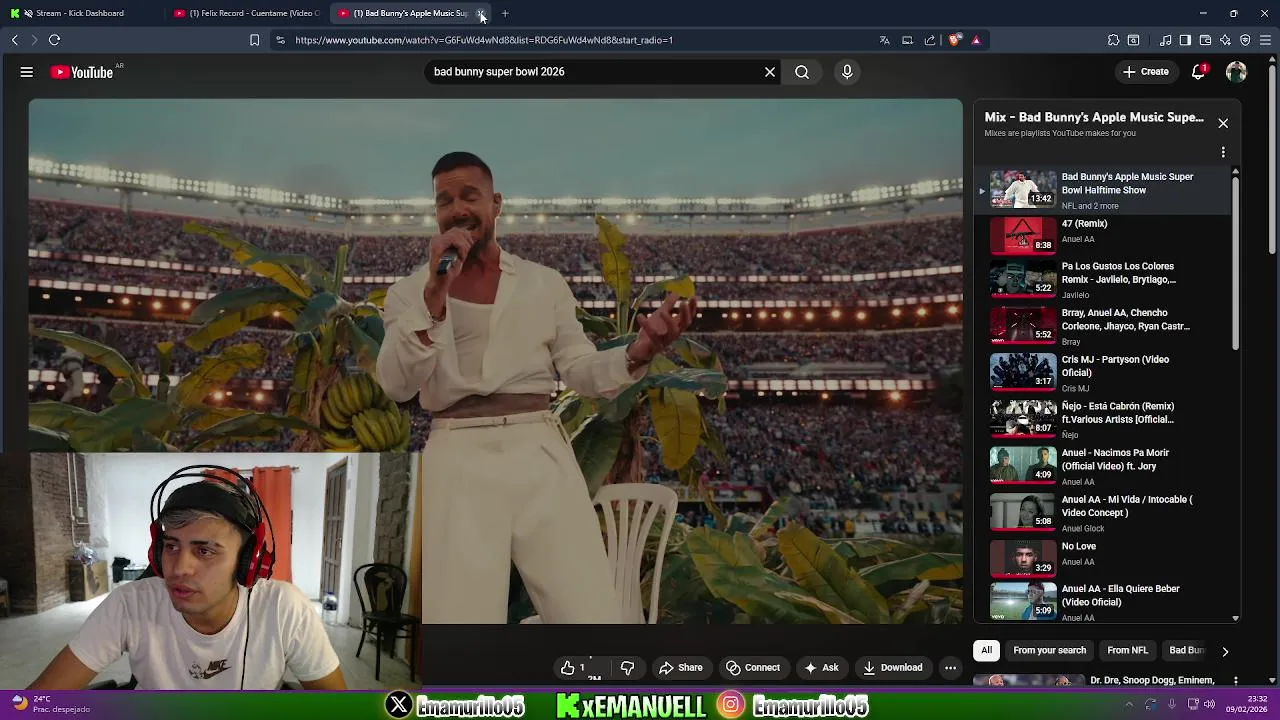Open Brave Wallet icon

1205,40
